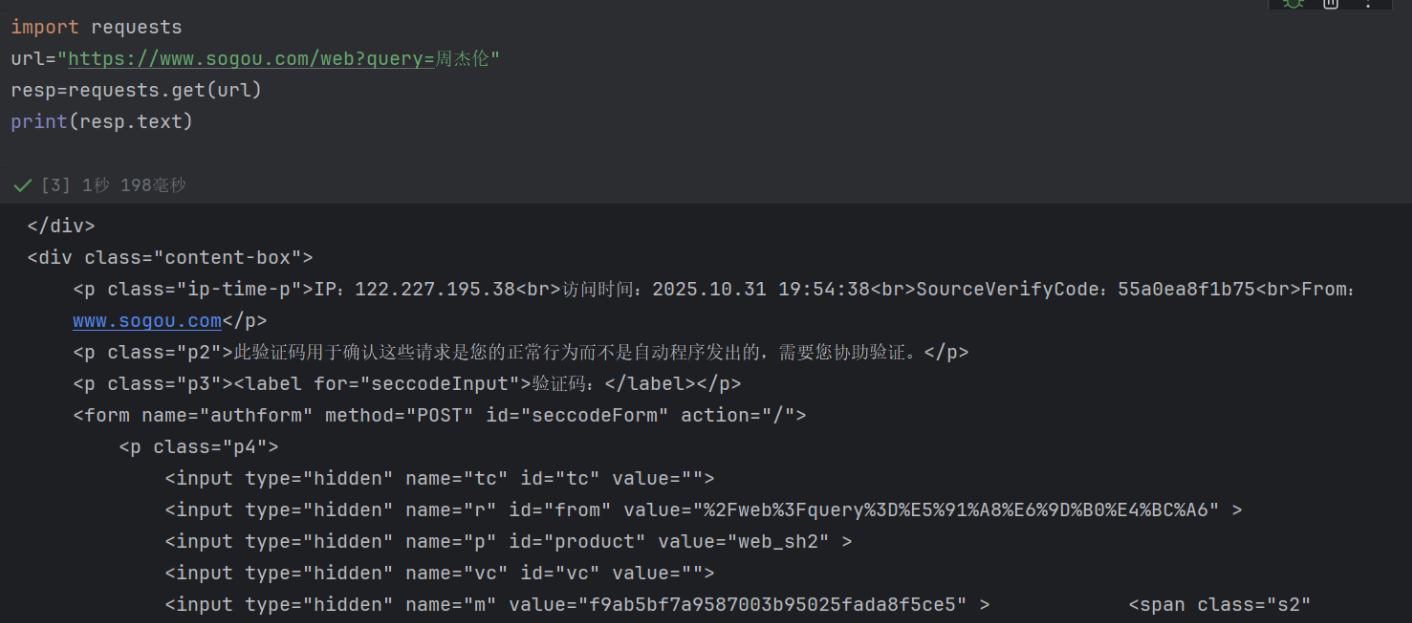Click the 周杰伦 query text in the URL string
1412x623 pixels.
click(463, 59)
